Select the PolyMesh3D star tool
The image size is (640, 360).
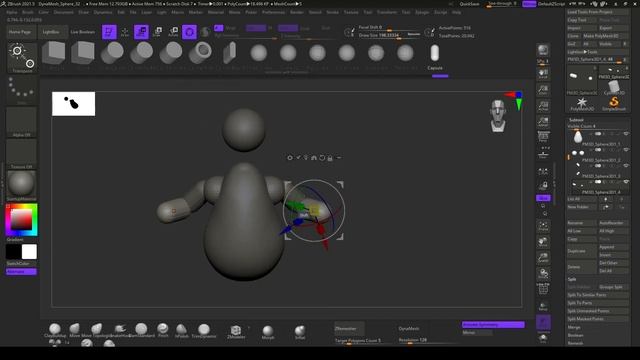(582, 104)
